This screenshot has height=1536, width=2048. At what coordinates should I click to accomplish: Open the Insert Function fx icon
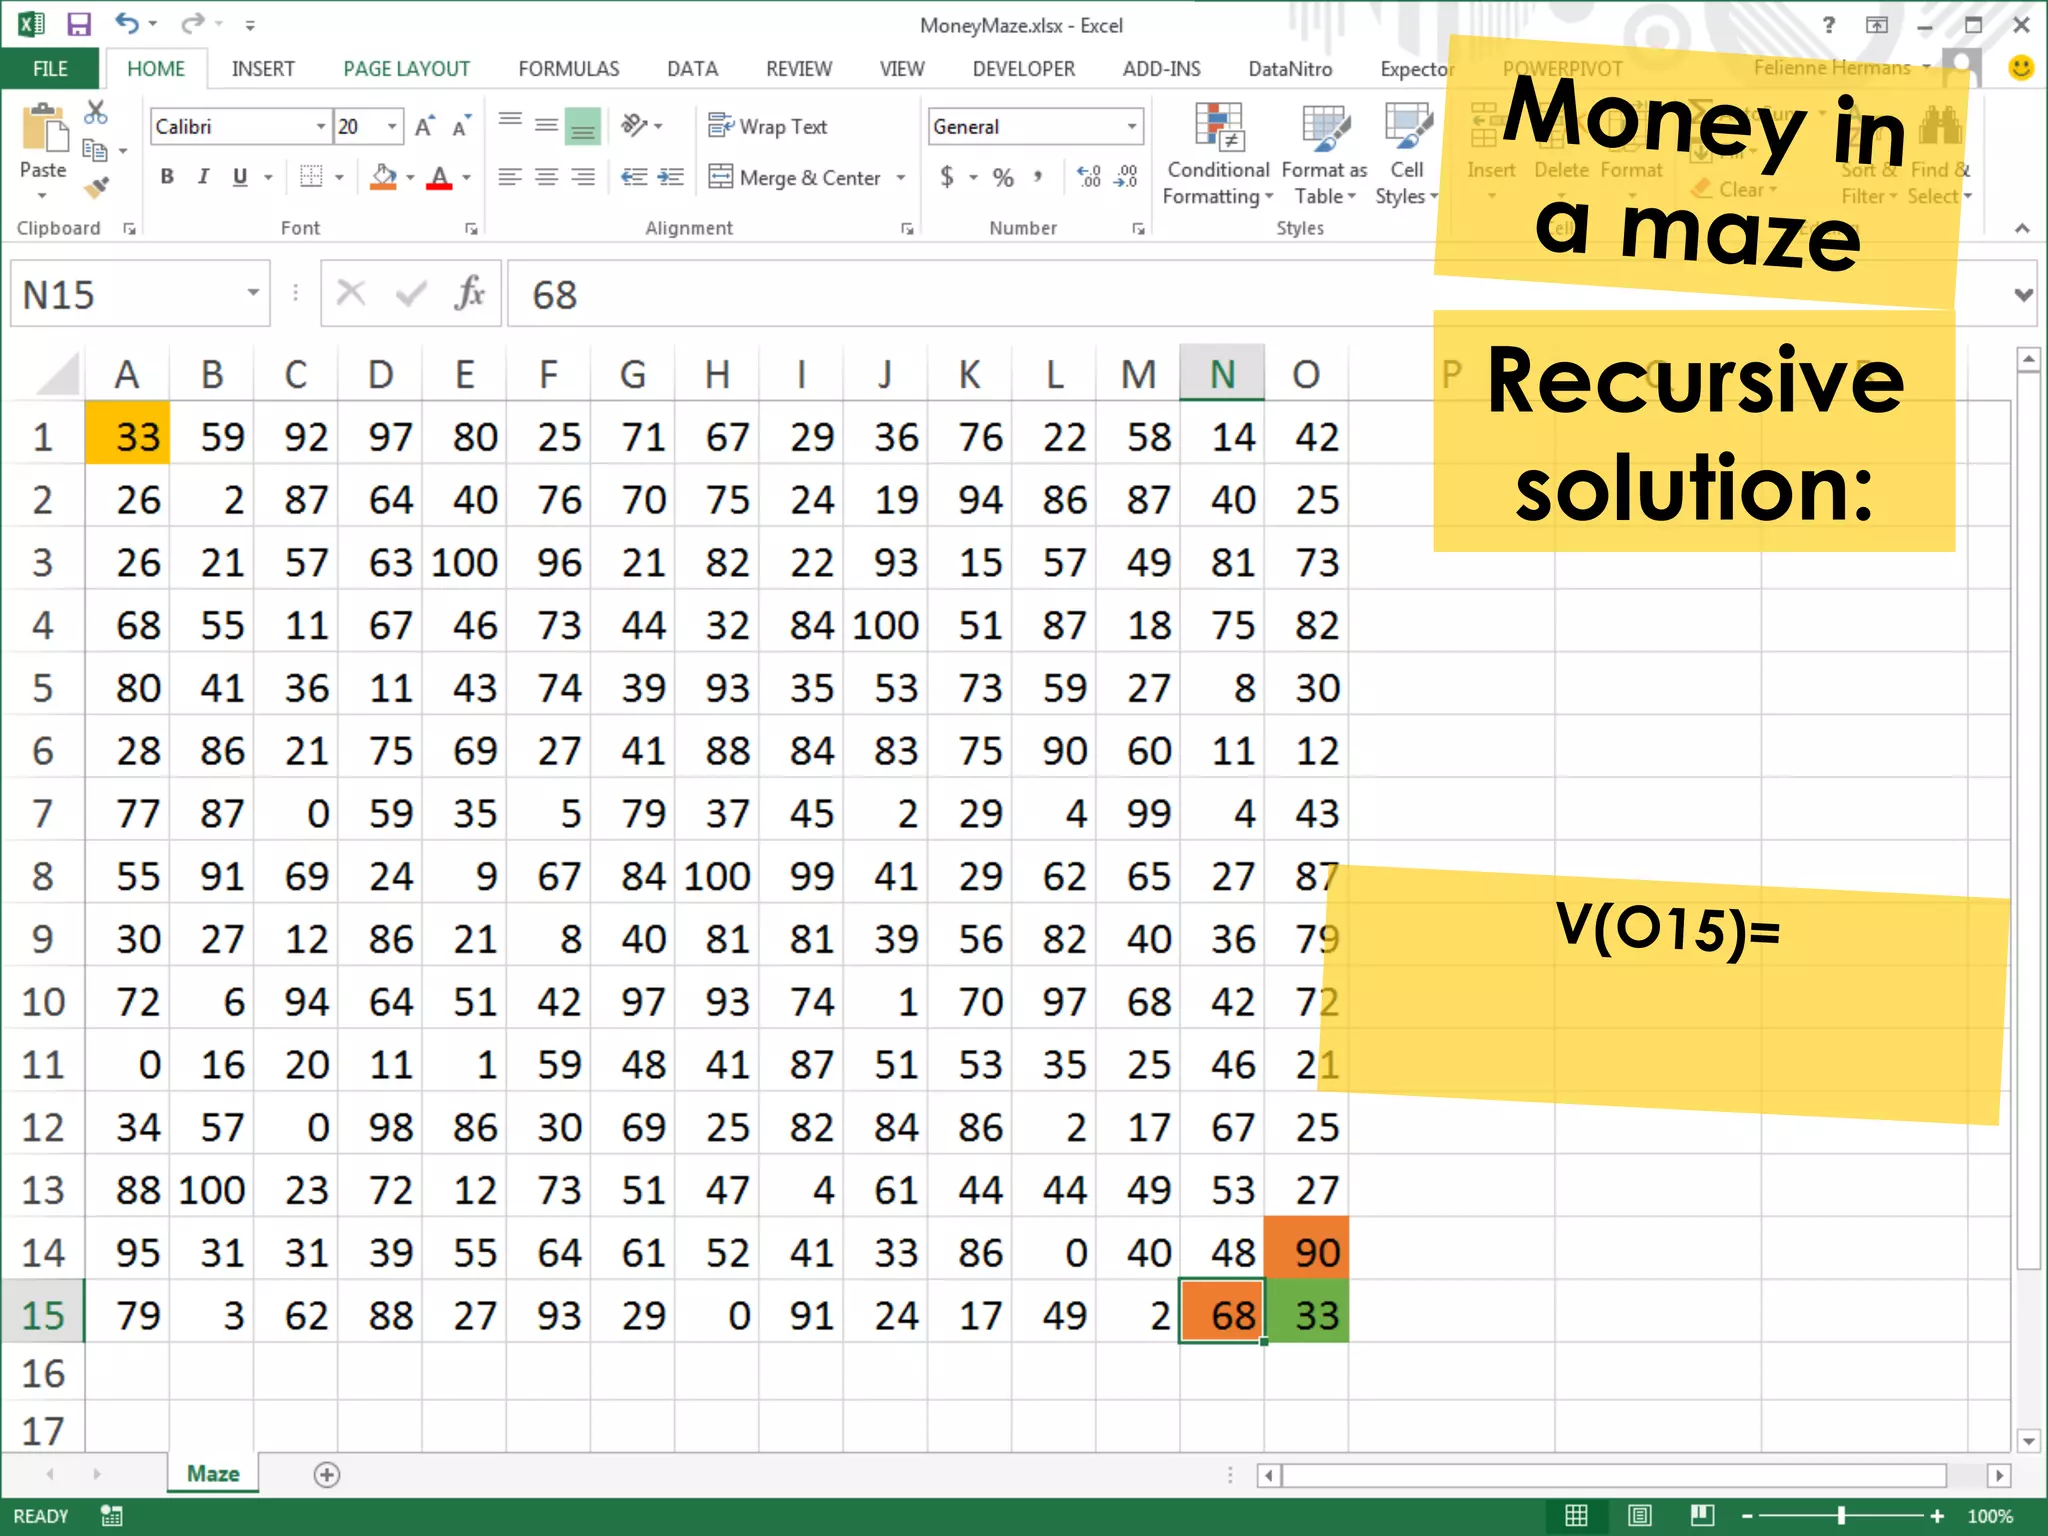[469, 294]
